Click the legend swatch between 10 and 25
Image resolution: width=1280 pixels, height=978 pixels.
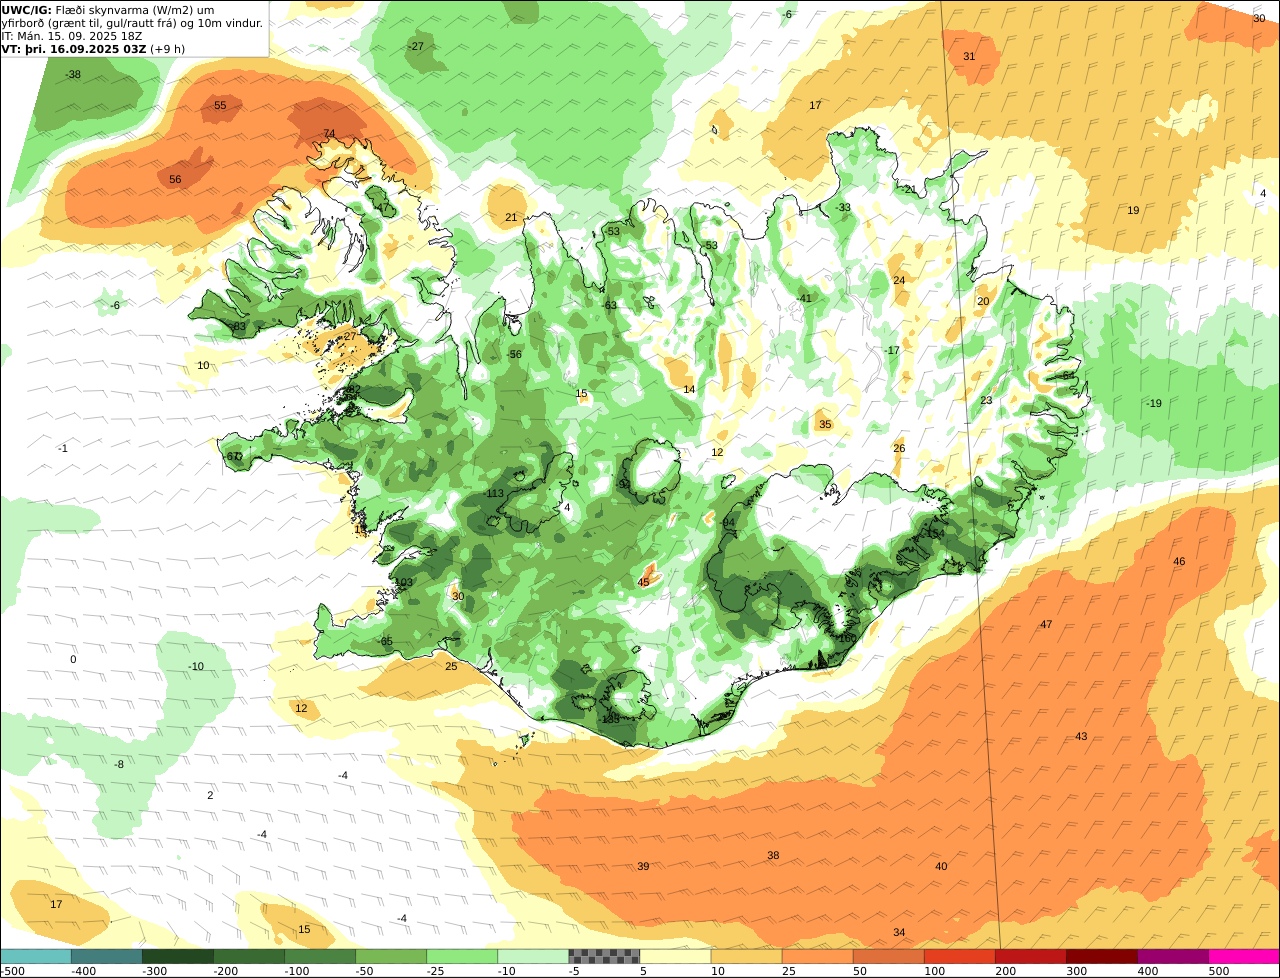[x=746, y=956]
